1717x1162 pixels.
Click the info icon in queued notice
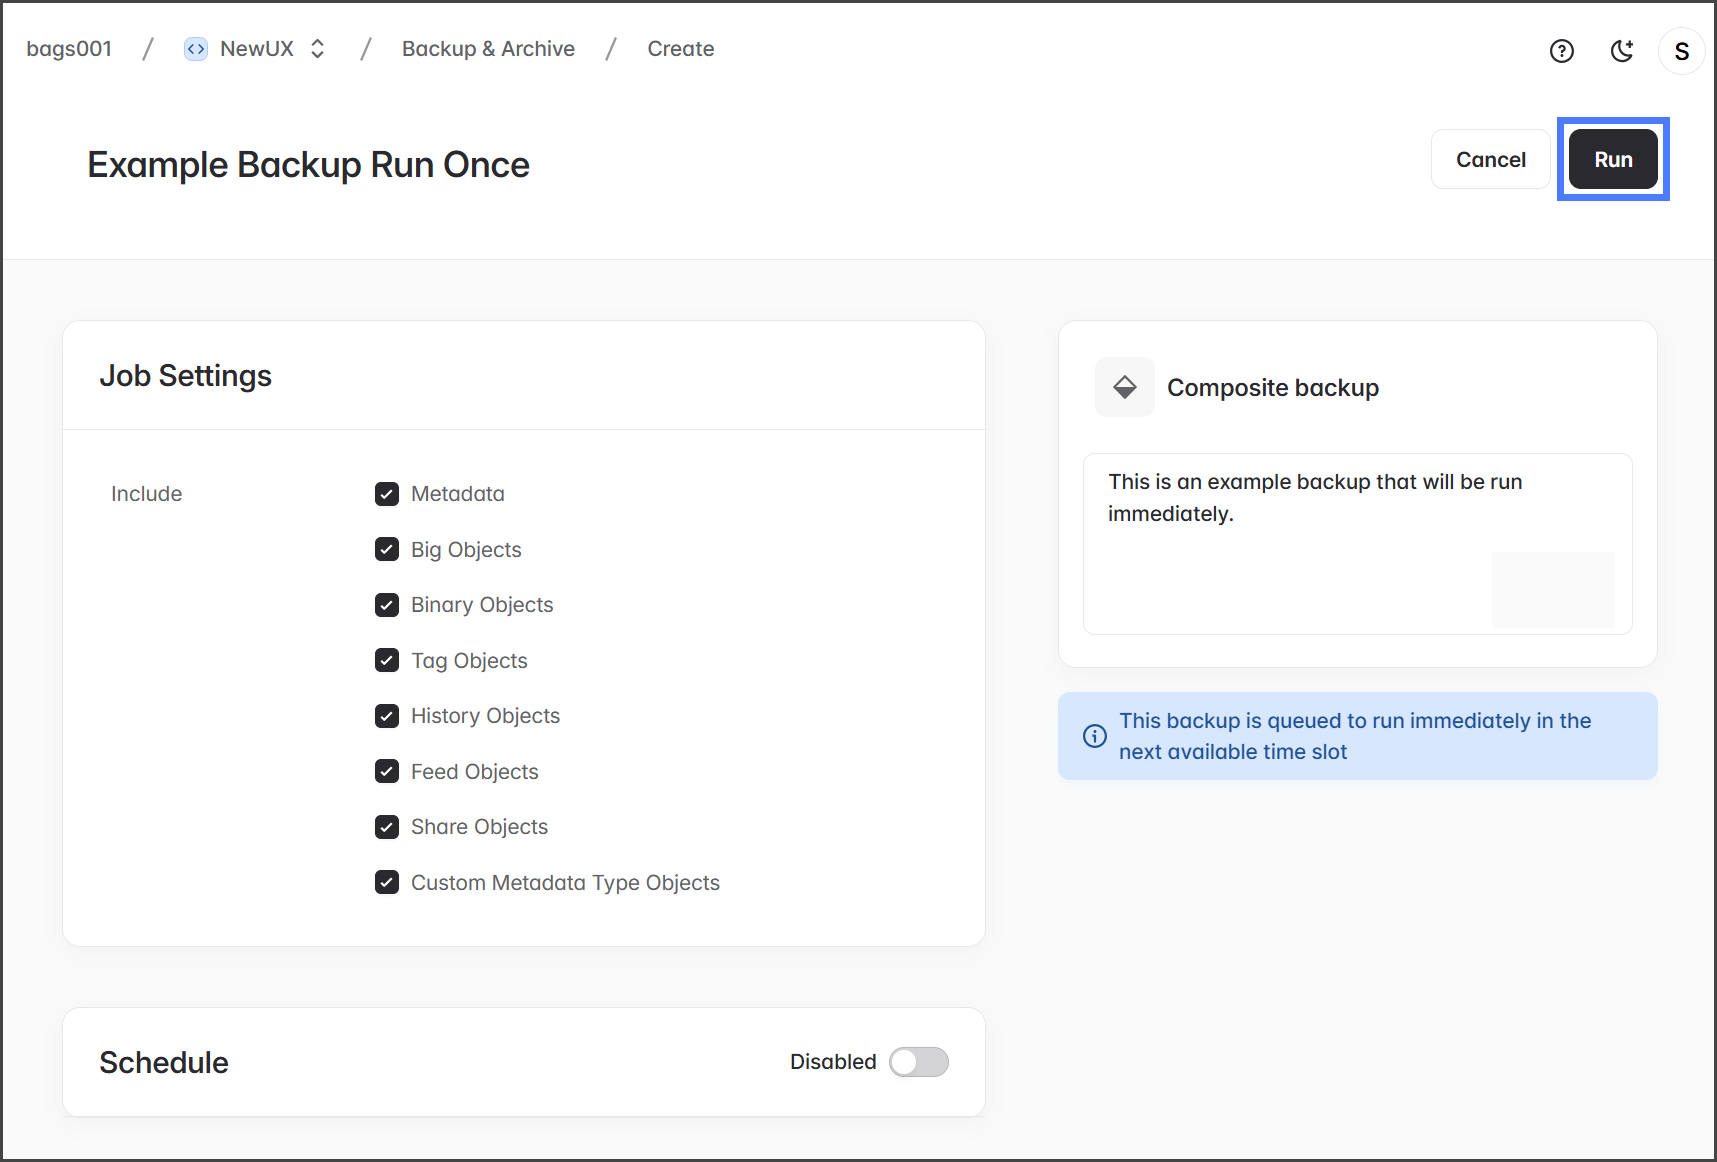click(x=1095, y=736)
